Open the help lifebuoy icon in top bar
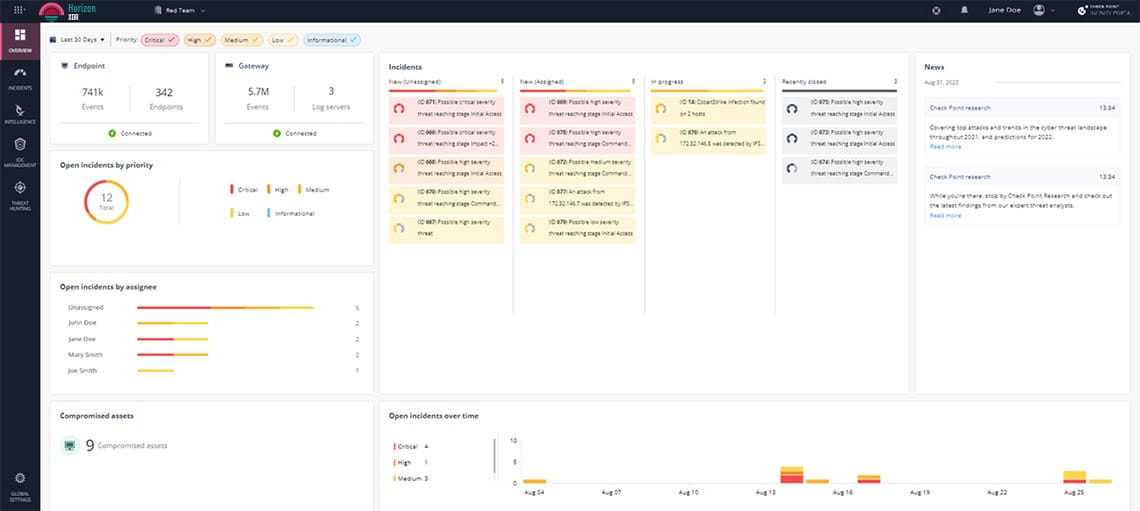Viewport: 1140px width, 511px height. click(936, 10)
